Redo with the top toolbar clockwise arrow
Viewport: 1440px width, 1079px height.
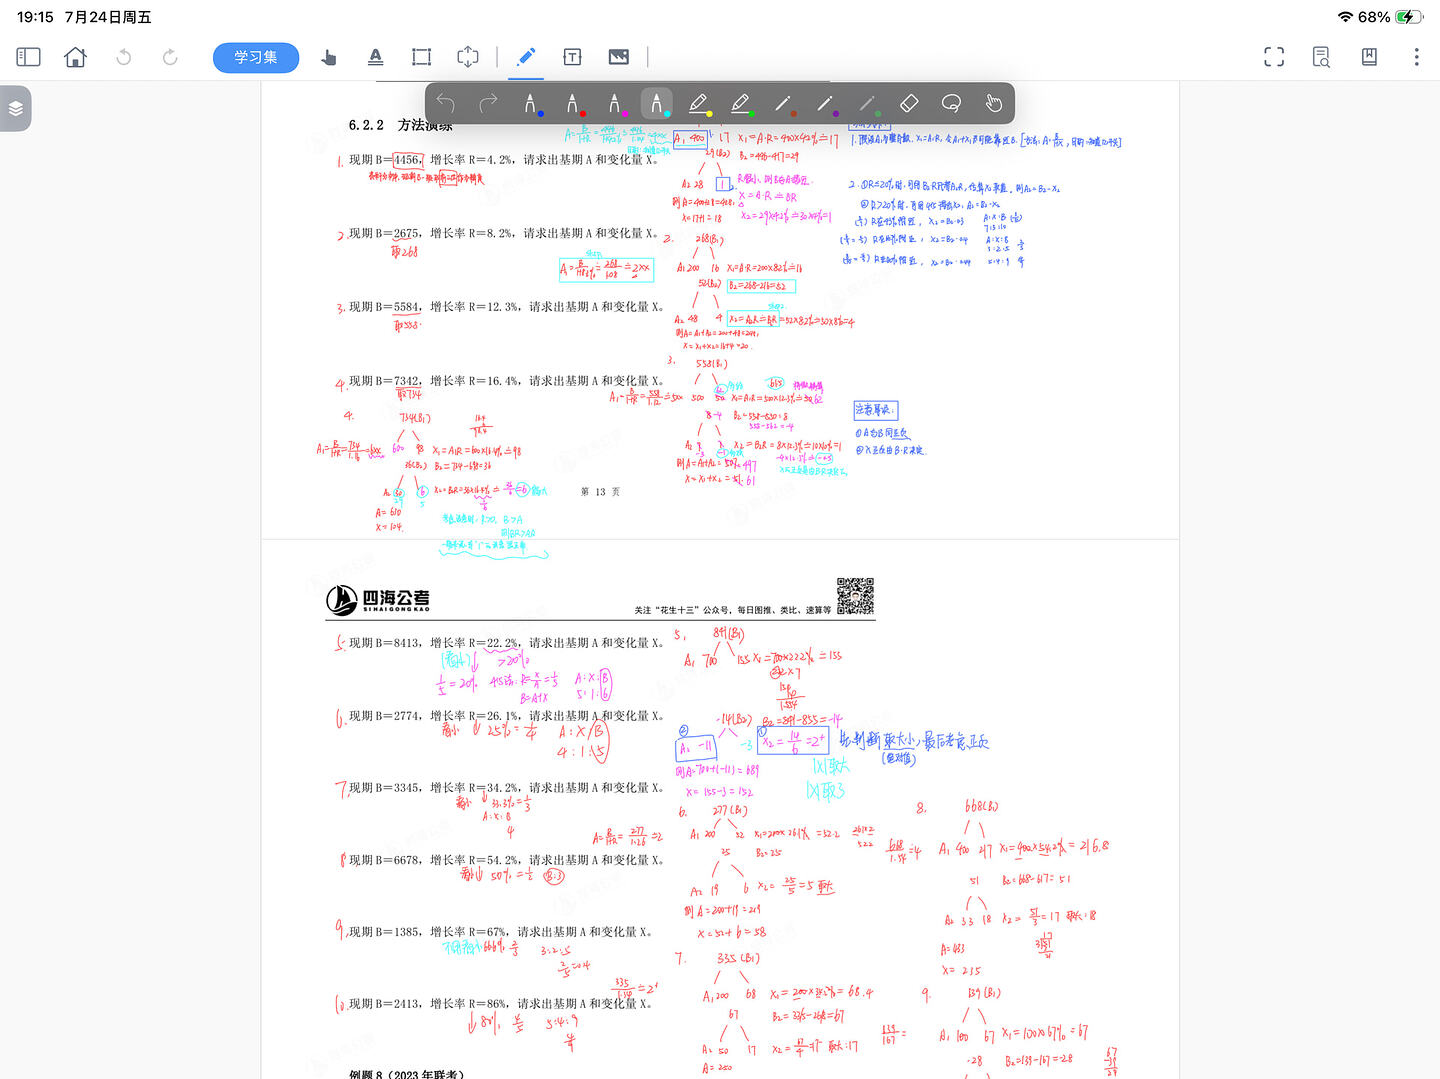coord(170,57)
